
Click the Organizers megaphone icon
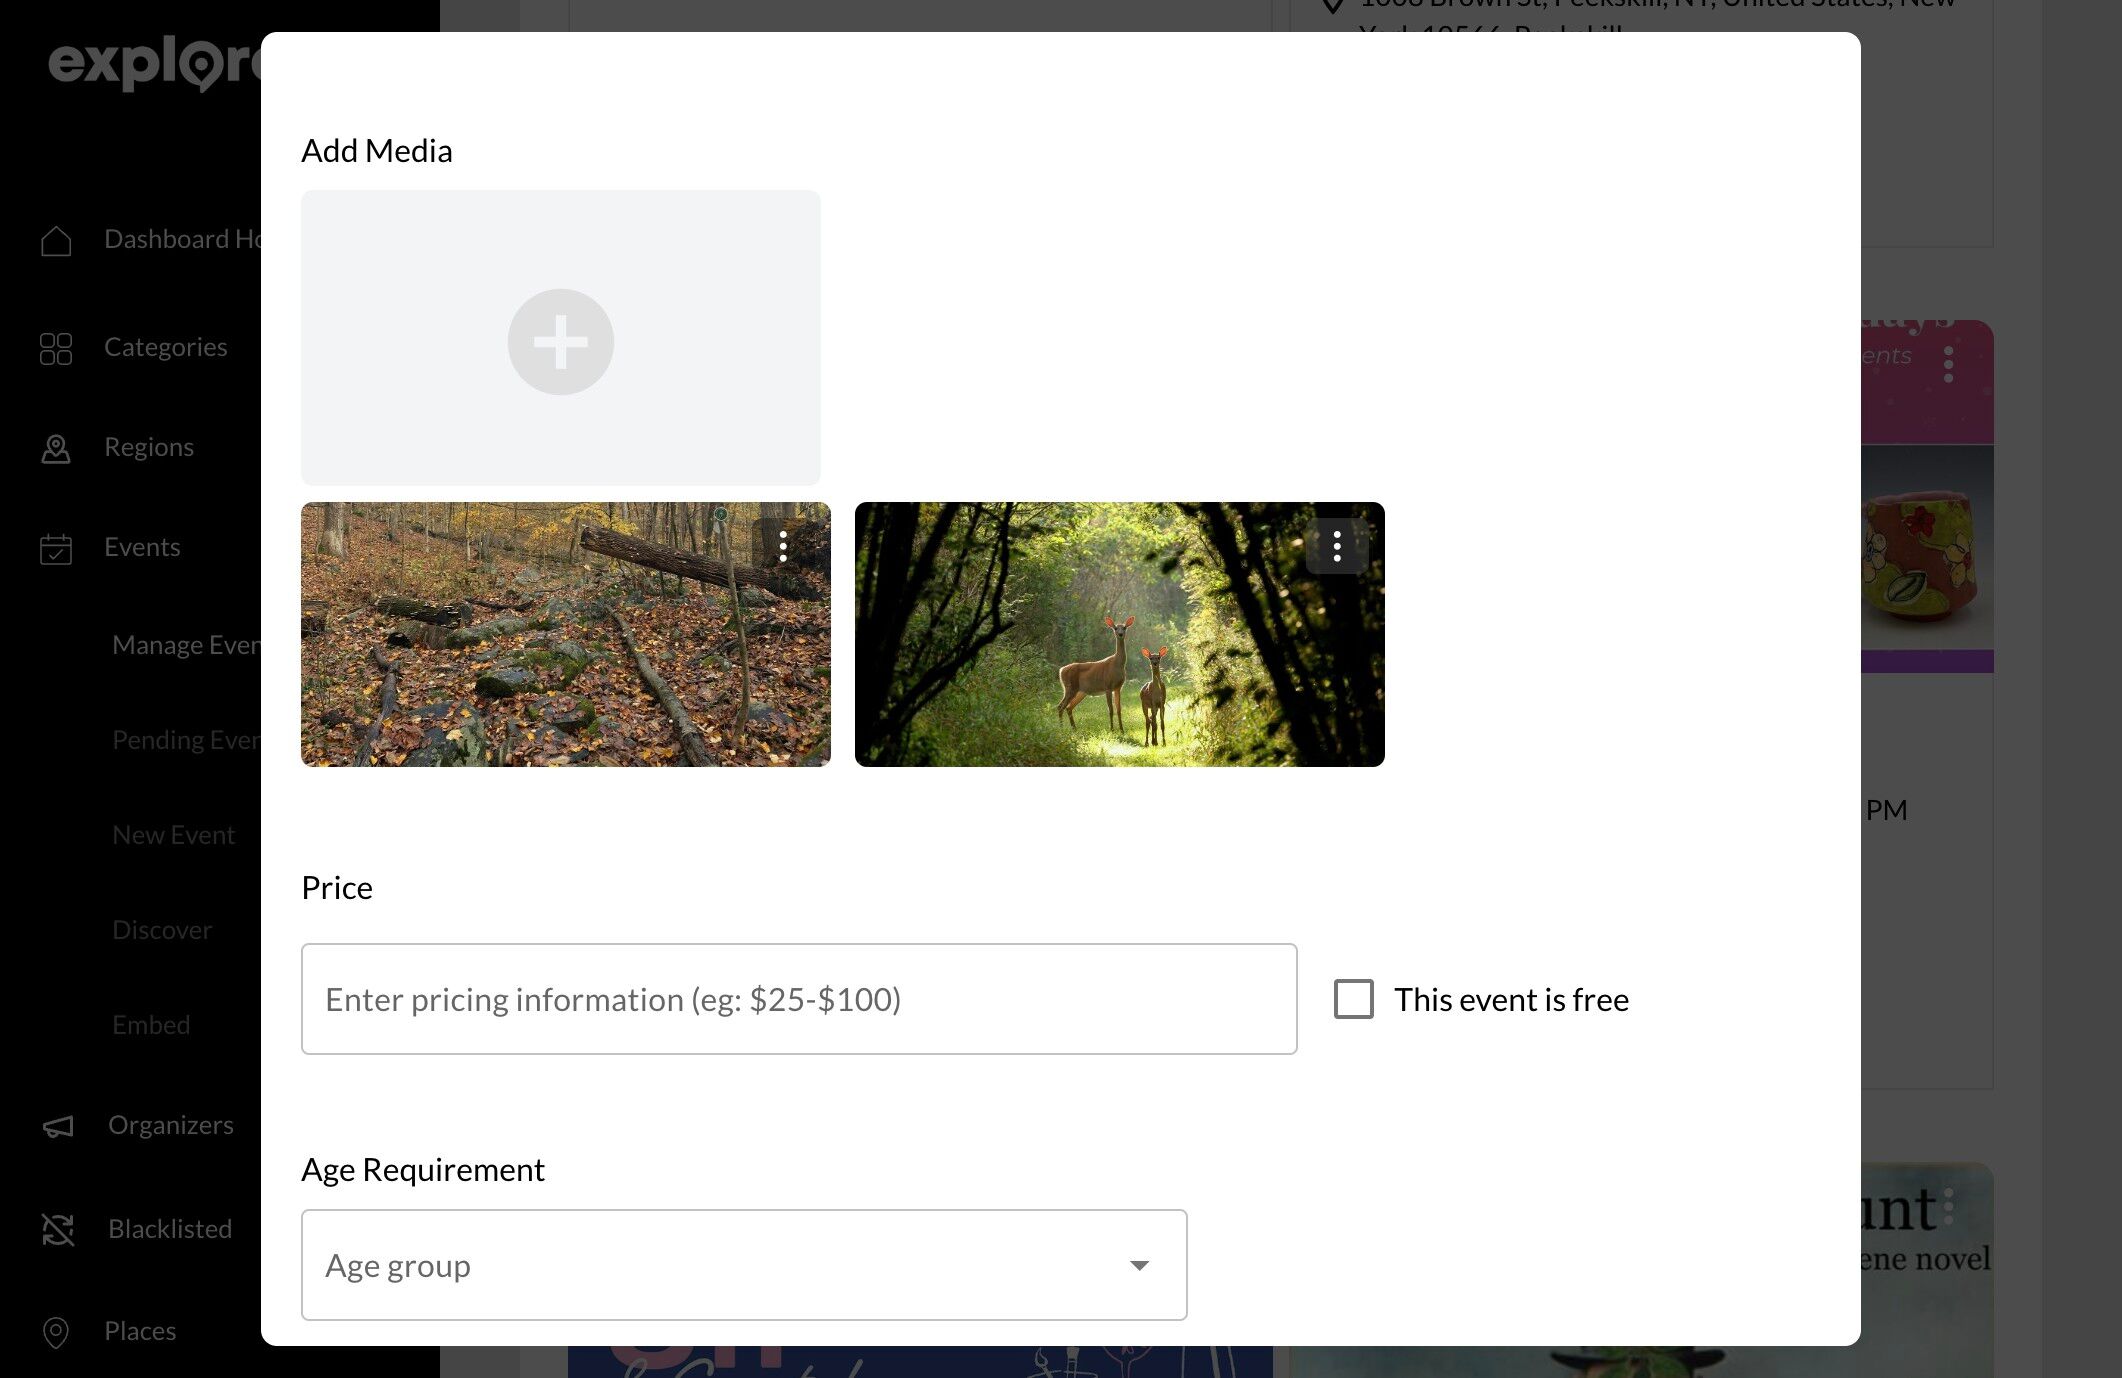58,1126
